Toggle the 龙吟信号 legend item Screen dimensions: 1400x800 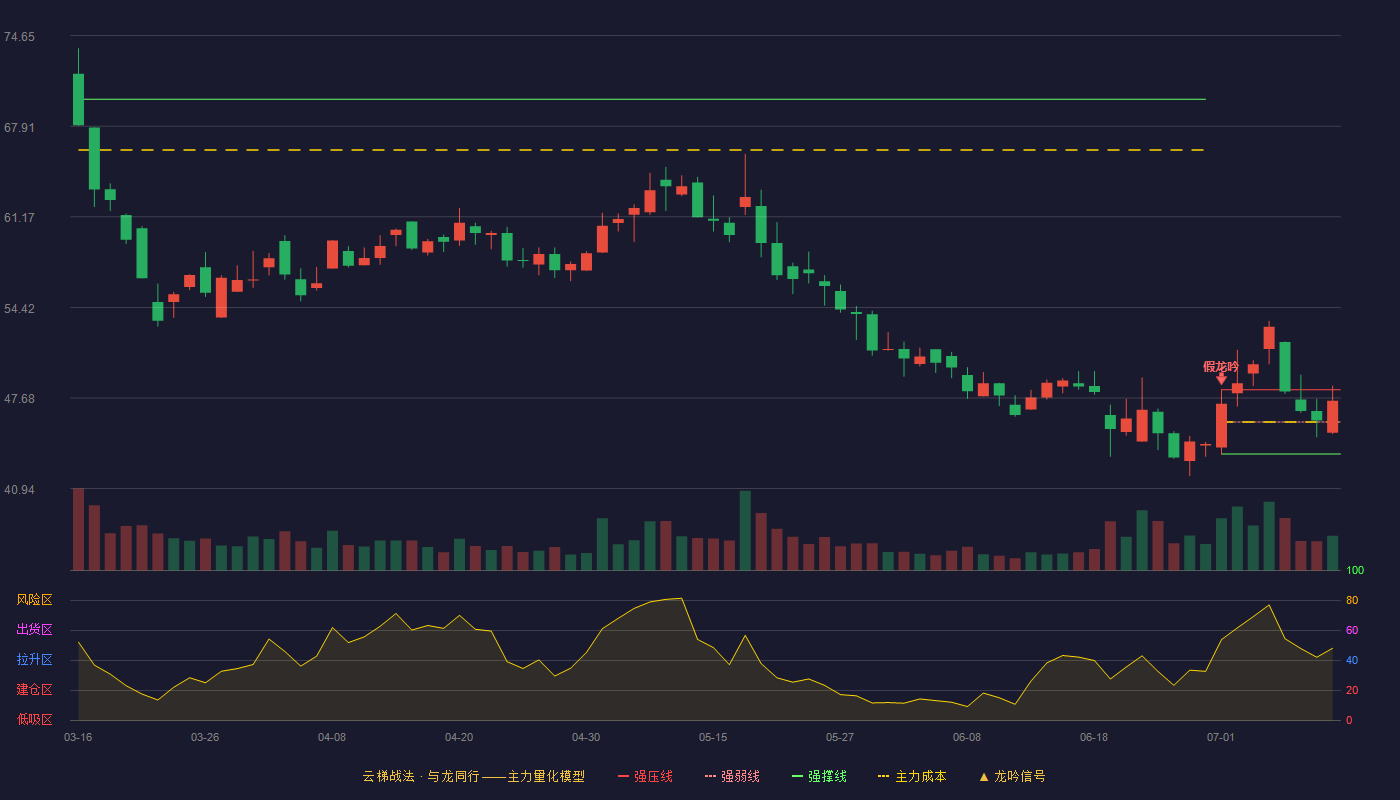[1012, 776]
